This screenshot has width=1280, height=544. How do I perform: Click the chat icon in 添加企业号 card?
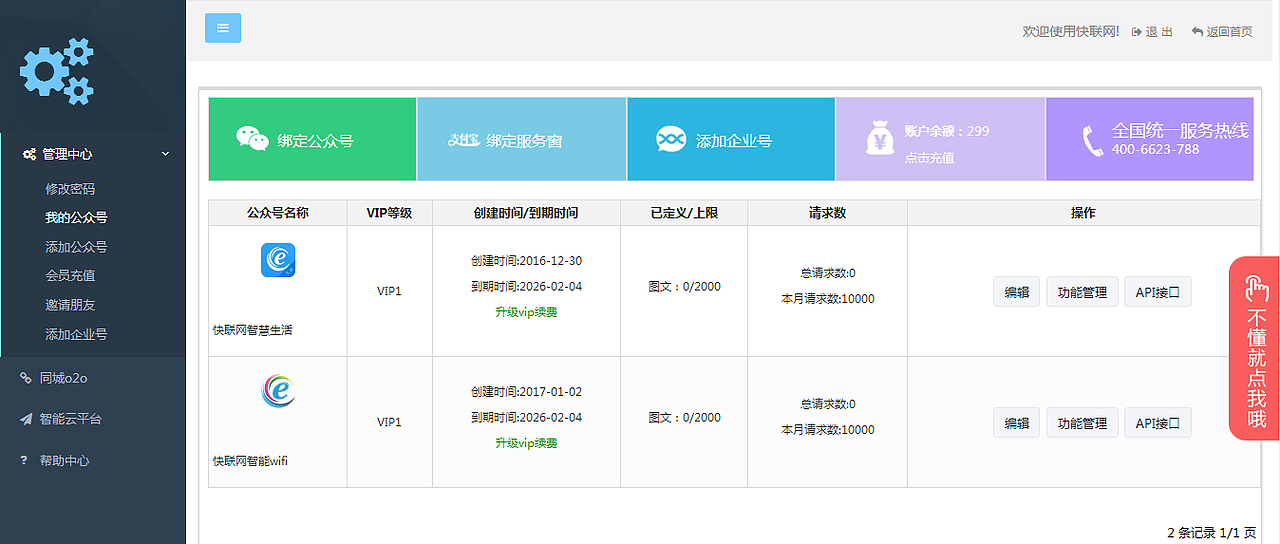(671, 139)
